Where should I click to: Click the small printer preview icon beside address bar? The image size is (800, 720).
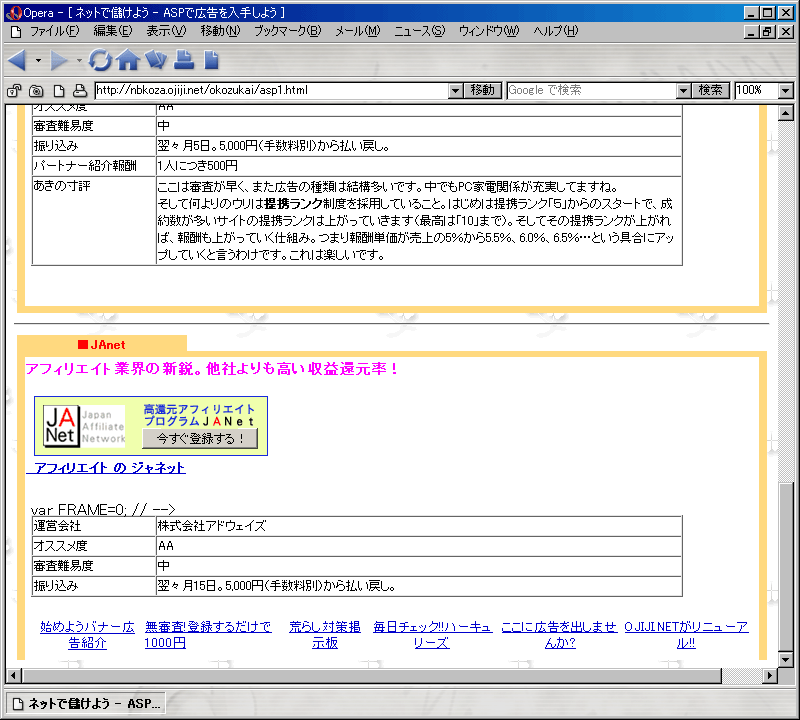80,91
